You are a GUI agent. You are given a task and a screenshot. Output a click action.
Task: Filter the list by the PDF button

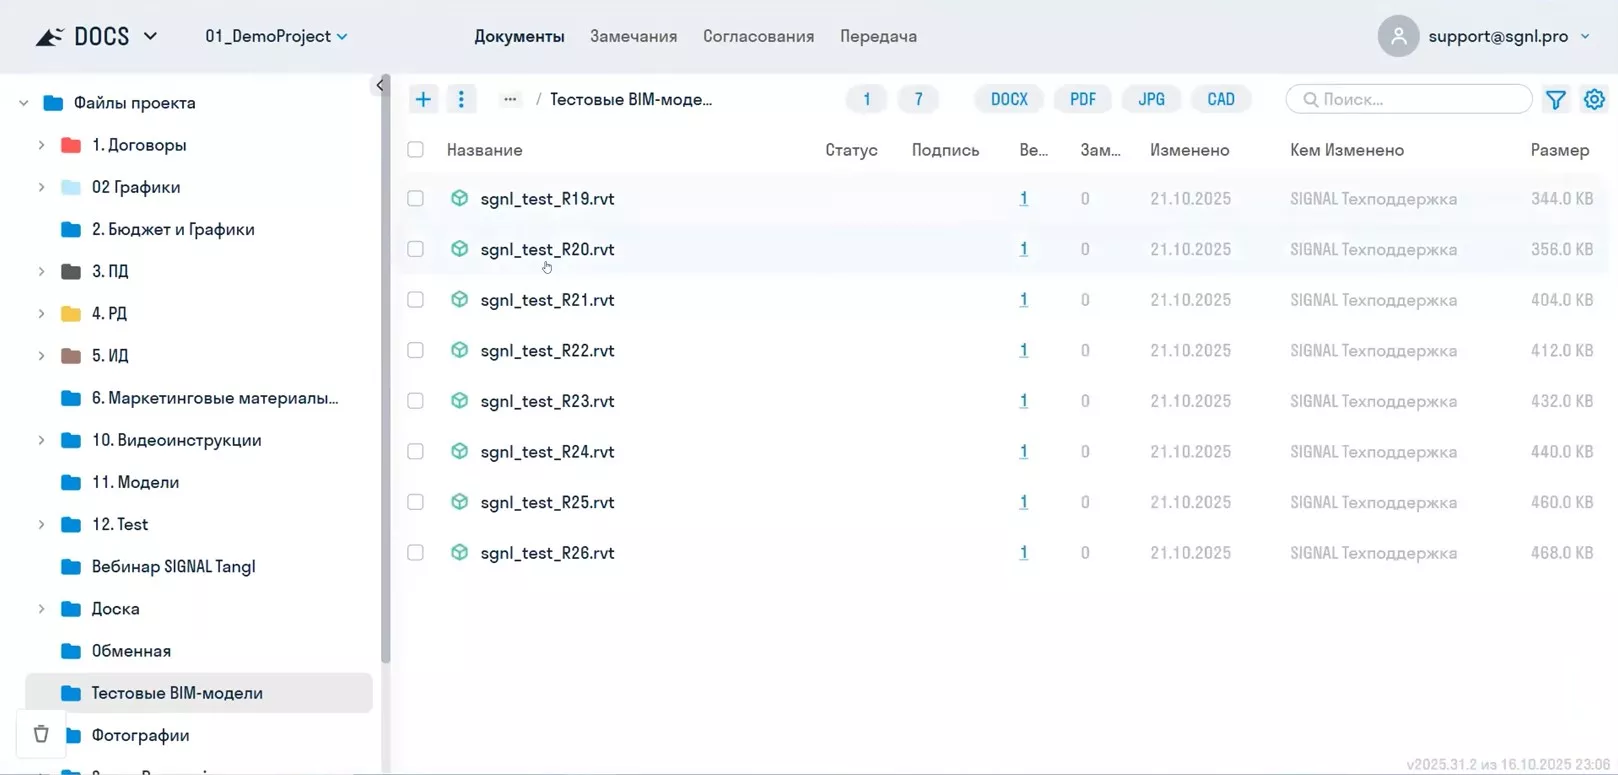1082,99
